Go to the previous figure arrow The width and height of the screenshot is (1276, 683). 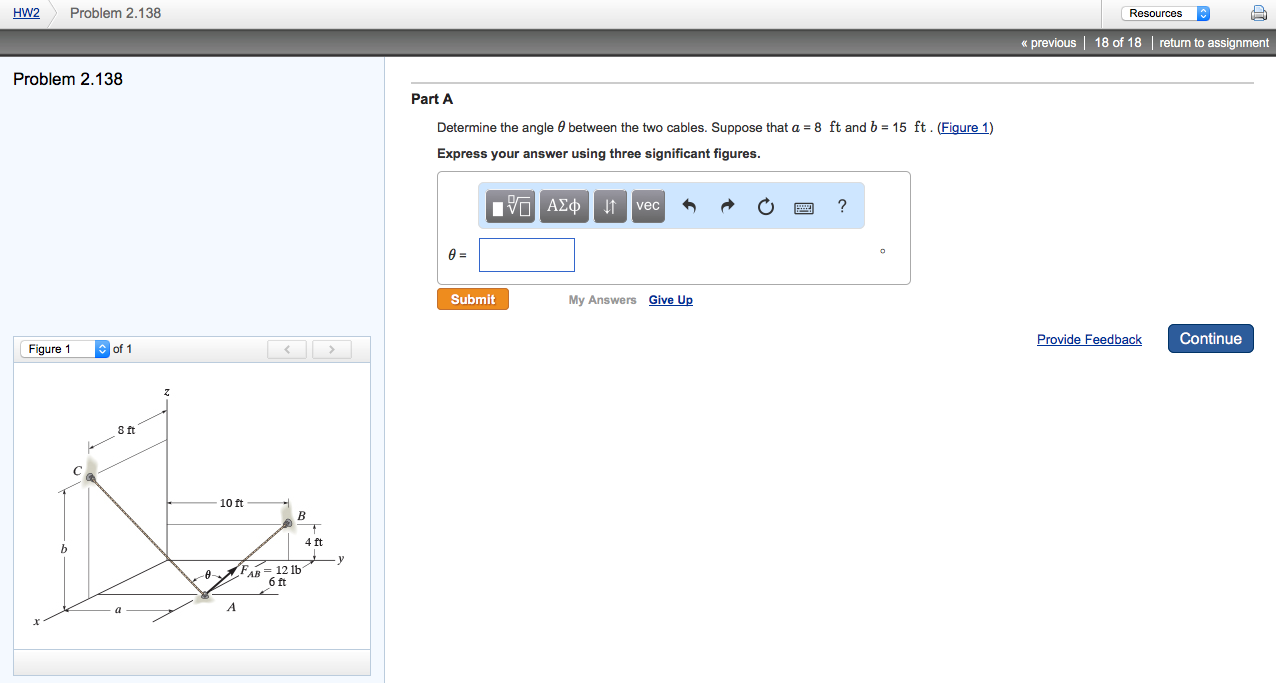coord(287,349)
